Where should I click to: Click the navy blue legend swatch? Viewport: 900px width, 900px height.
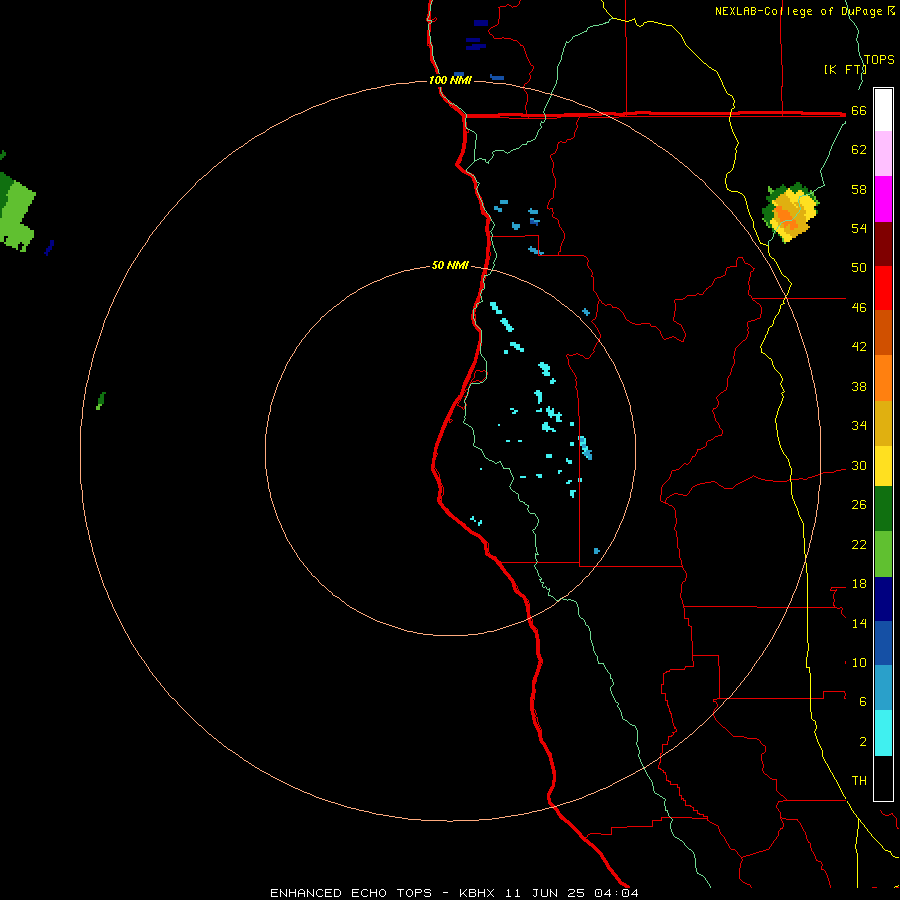point(883,599)
